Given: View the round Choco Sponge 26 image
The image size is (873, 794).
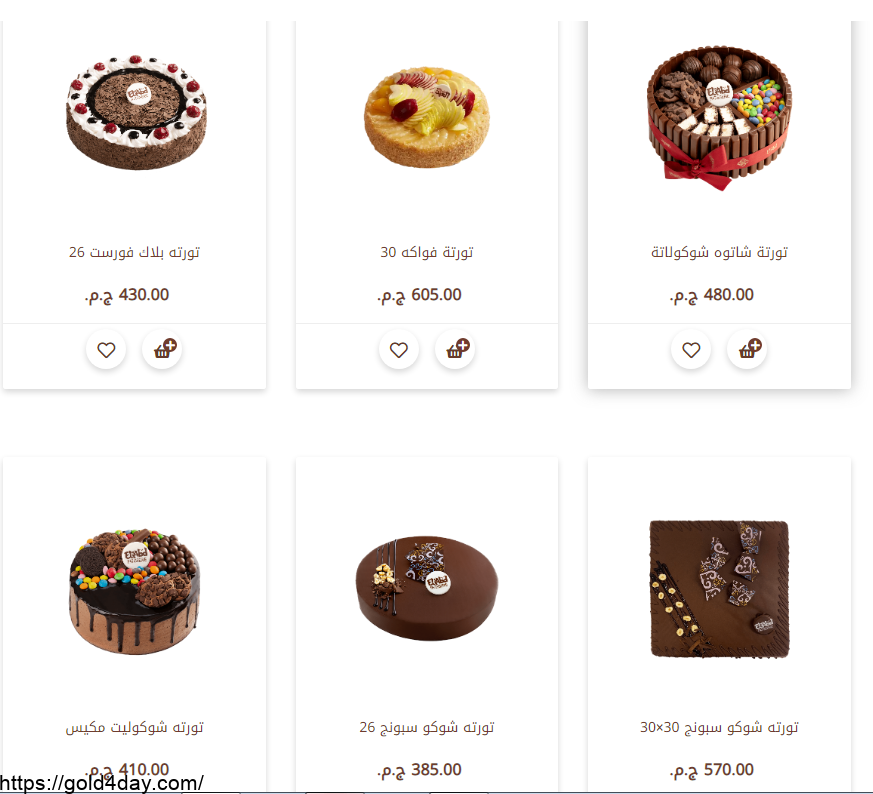Looking at the screenshot, I should pos(426,589).
